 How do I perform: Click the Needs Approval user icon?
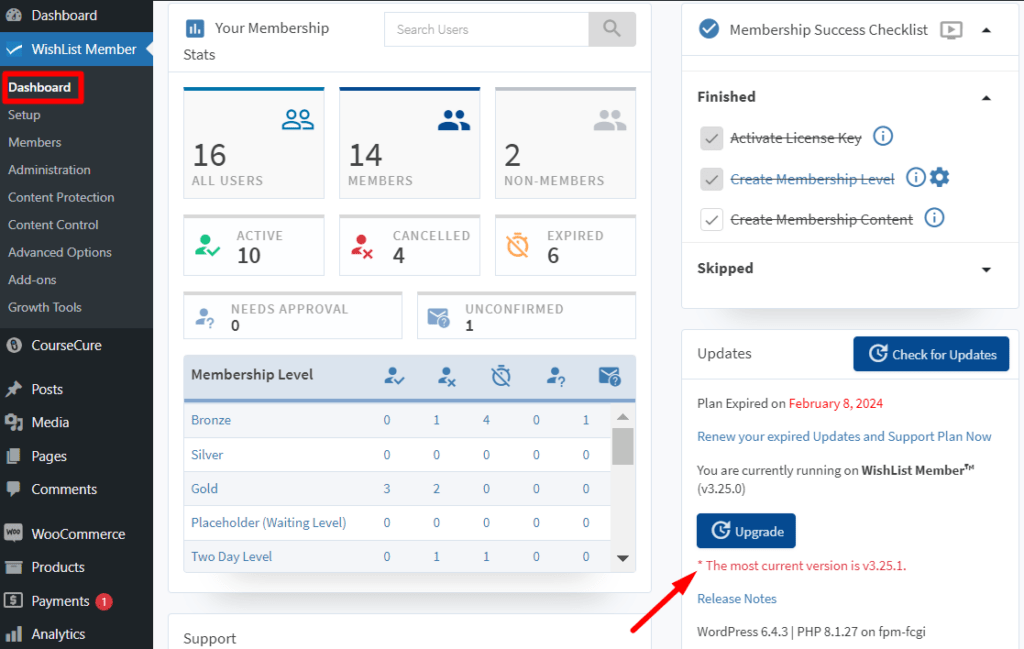coord(205,317)
